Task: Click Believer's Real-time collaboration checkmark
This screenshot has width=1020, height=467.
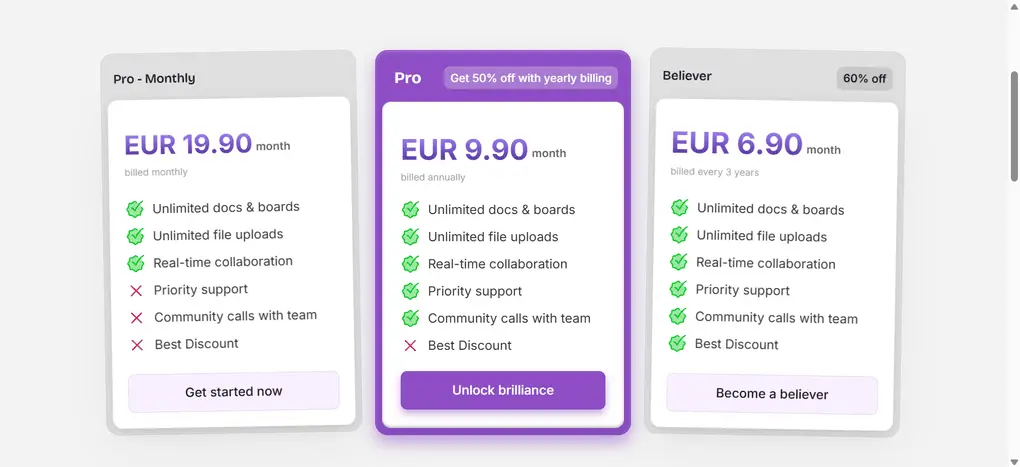Action: [678, 262]
